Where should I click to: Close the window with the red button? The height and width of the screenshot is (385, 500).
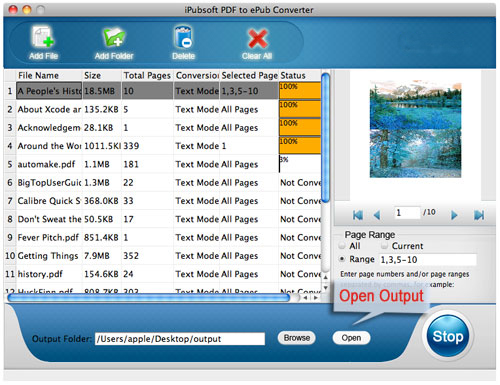tap(13, 10)
